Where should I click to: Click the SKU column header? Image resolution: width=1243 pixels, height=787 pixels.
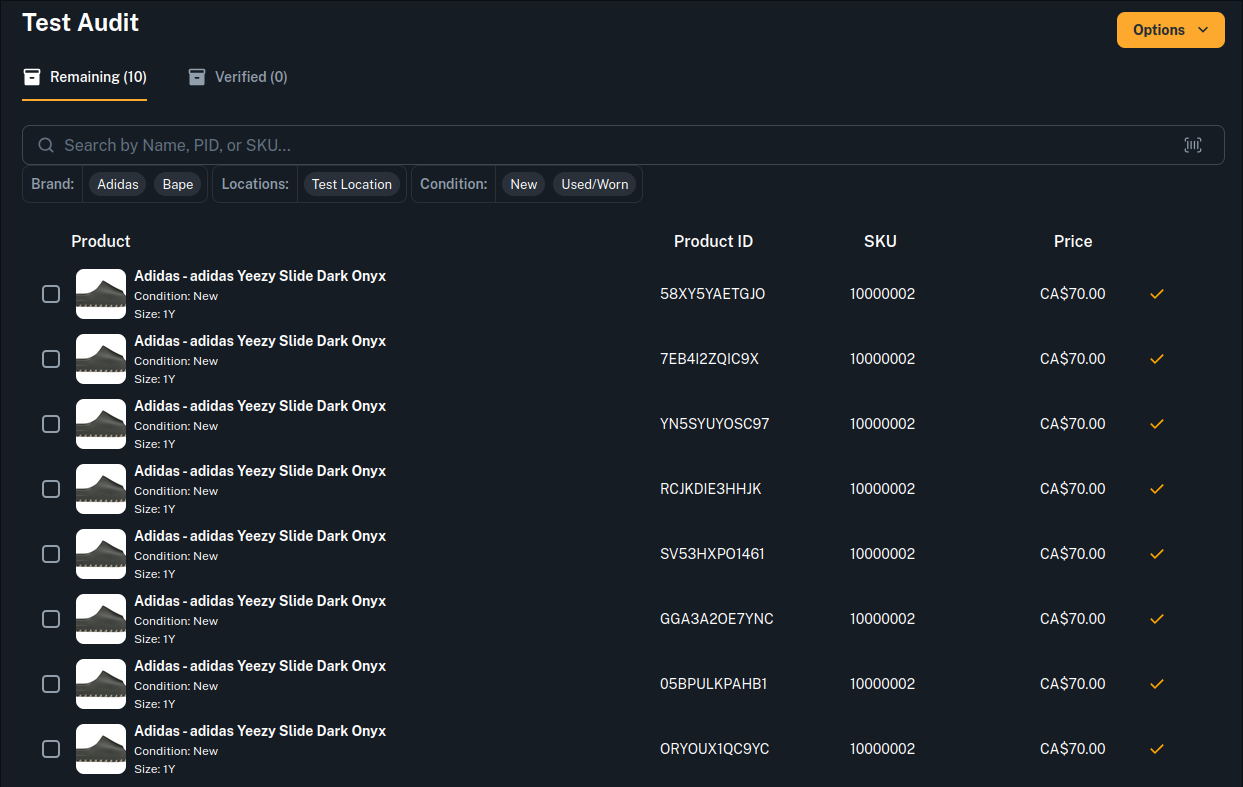click(880, 241)
